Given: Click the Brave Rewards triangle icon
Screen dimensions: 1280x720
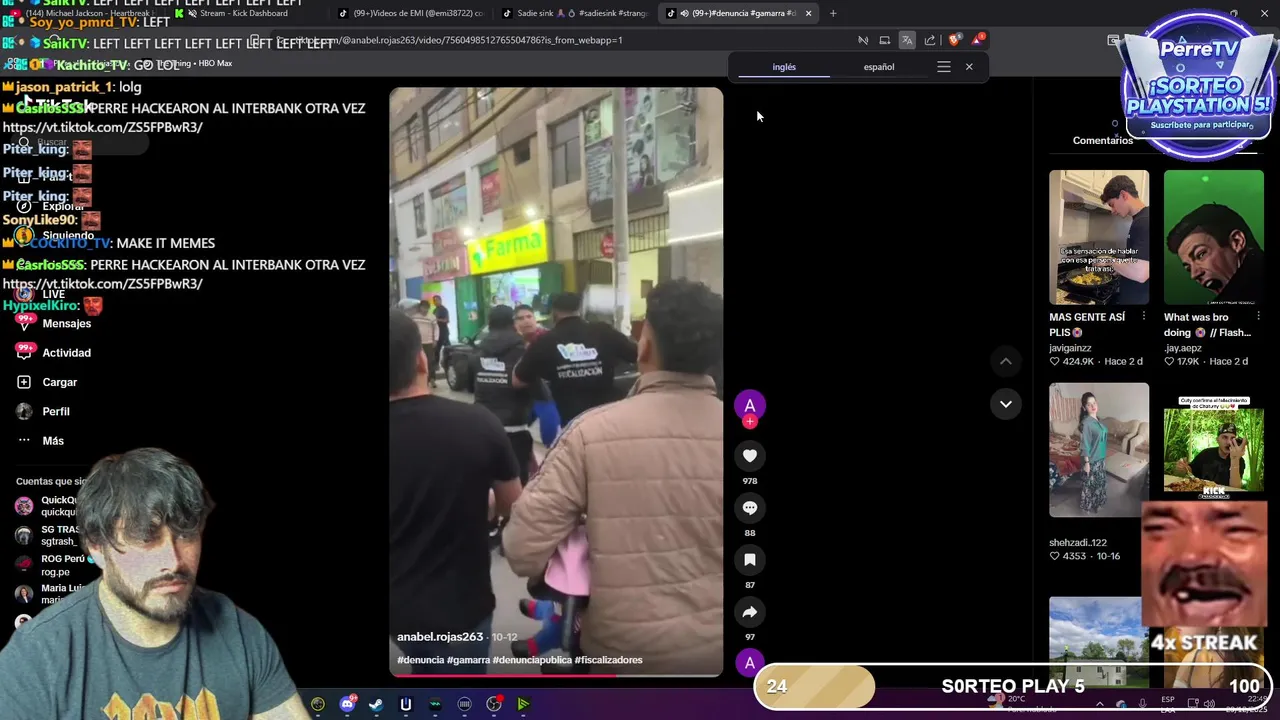Looking at the screenshot, I should (978, 40).
